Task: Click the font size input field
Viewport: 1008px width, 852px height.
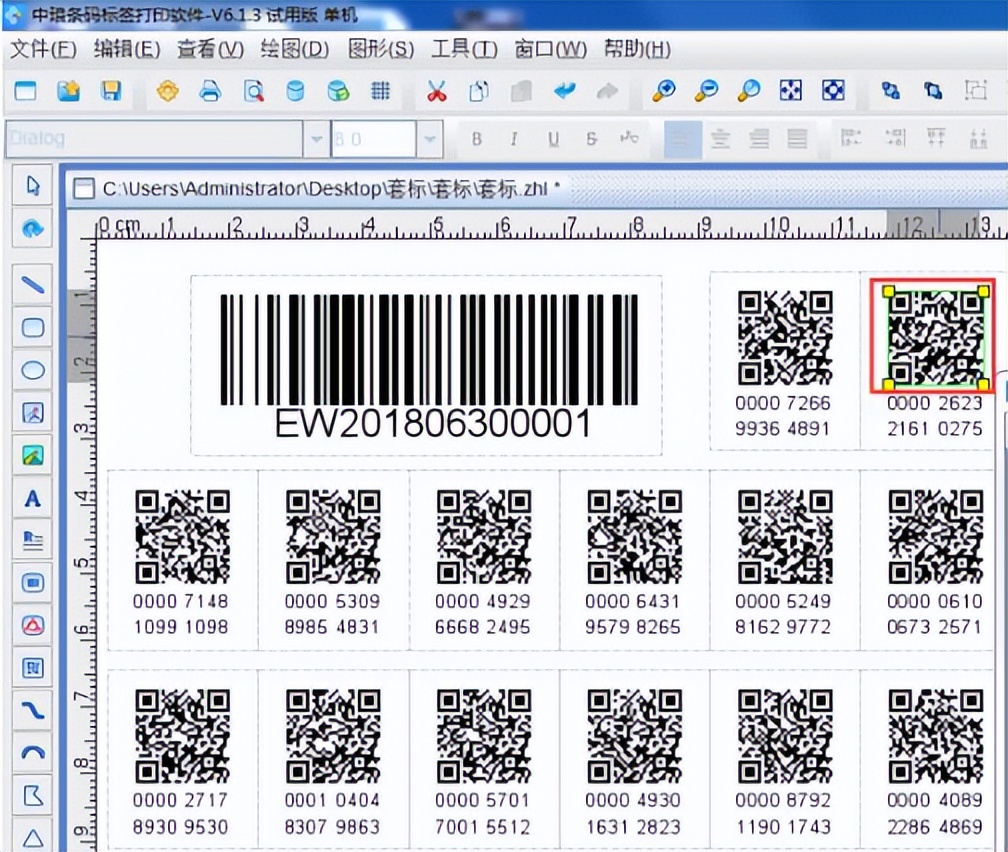Action: tap(374, 139)
